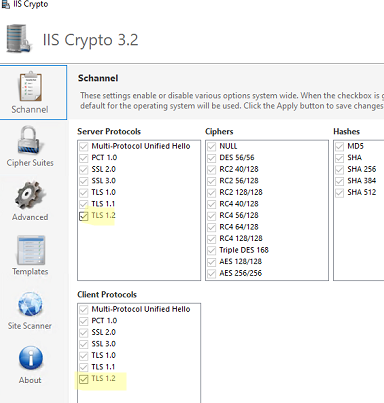This screenshot has height=403, width=384.
Task: Open the Templates icon
Action: point(31,250)
